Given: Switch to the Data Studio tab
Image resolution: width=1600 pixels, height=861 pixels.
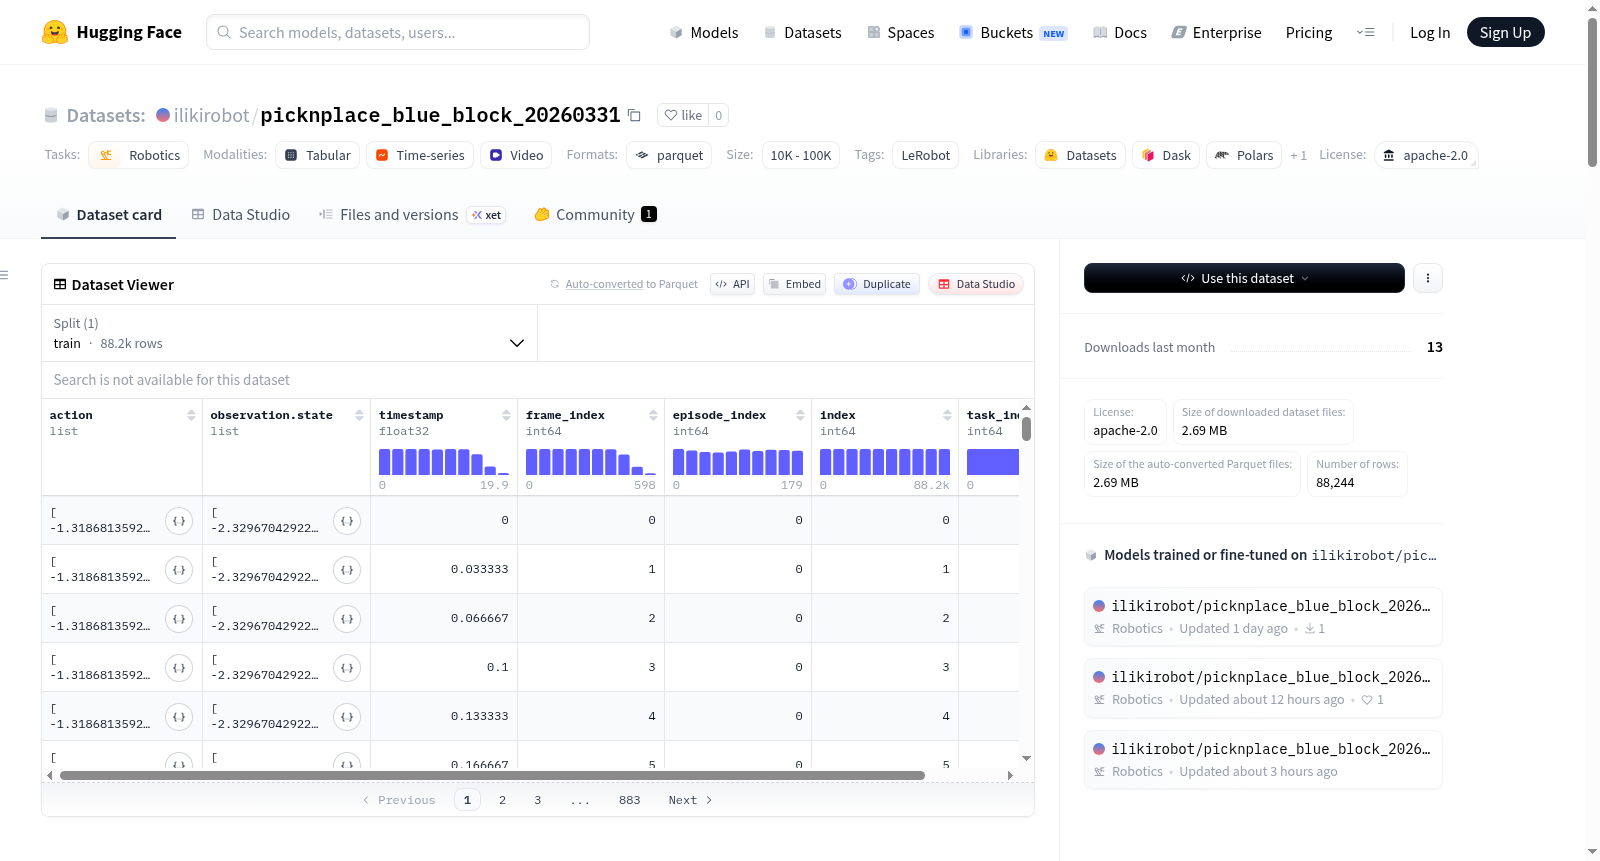Looking at the screenshot, I should (x=241, y=214).
